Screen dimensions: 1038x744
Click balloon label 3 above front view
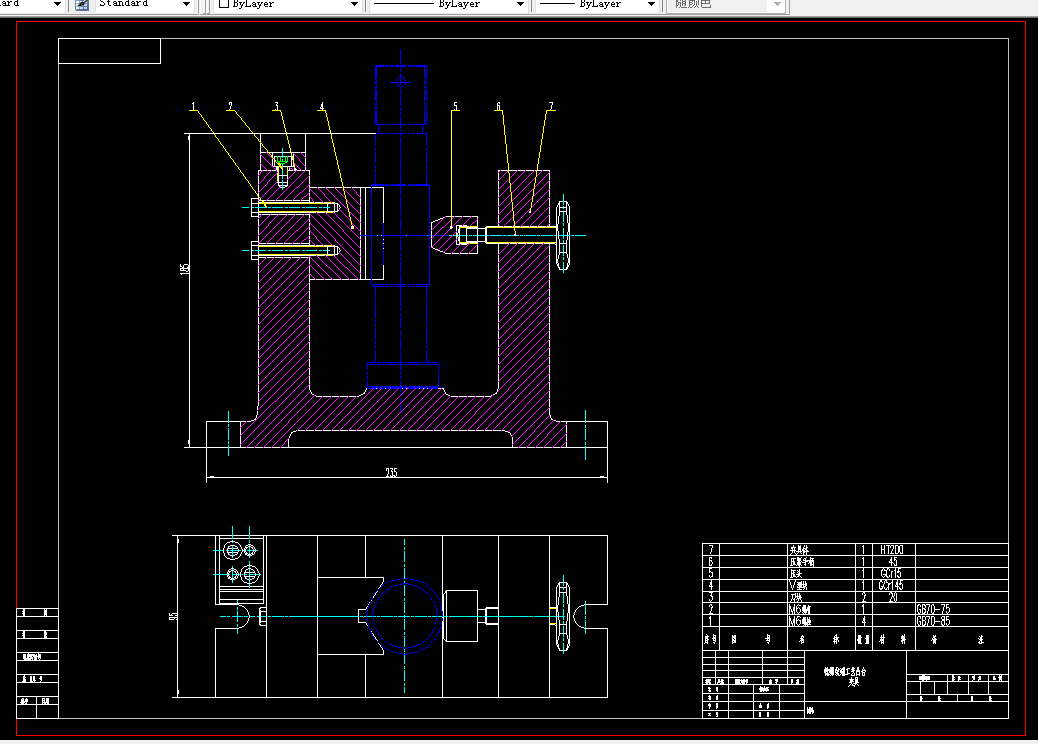click(x=277, y=106)
